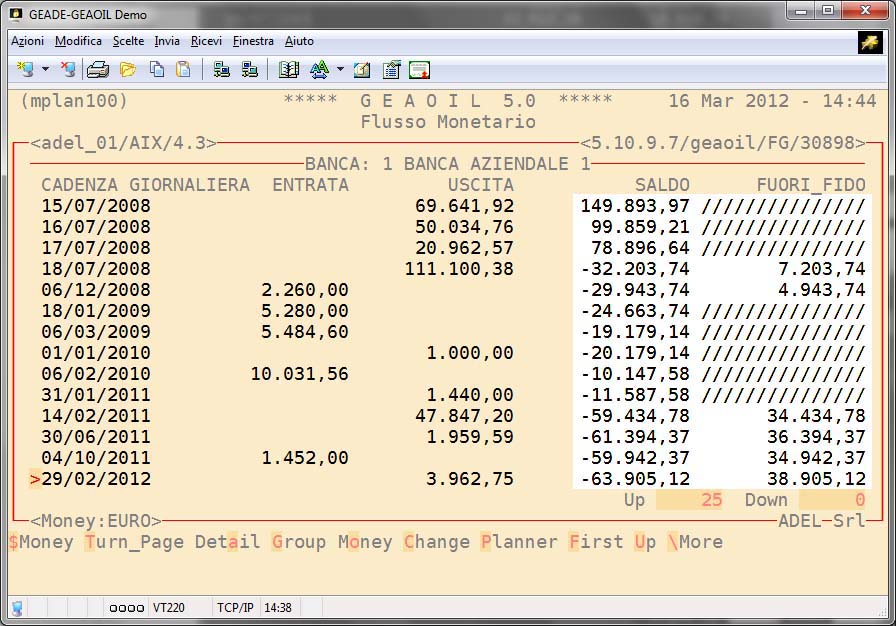Select the \More command
The height and width of the screenshot is (626, 896).
tap(695, 542)
